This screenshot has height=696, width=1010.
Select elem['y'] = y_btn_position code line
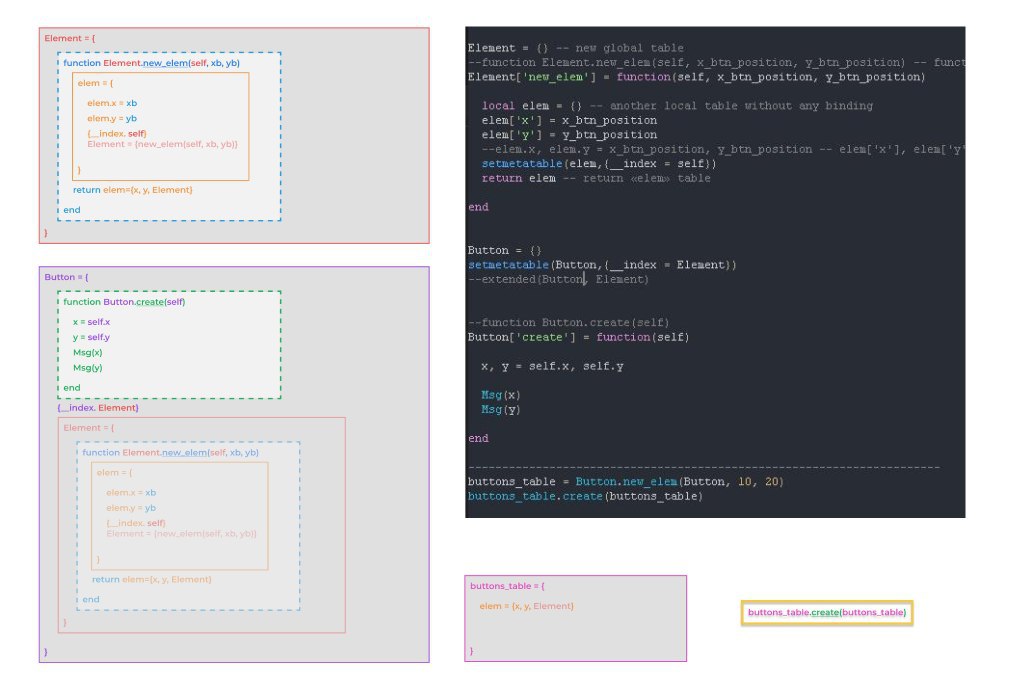(x=569, y=135)
